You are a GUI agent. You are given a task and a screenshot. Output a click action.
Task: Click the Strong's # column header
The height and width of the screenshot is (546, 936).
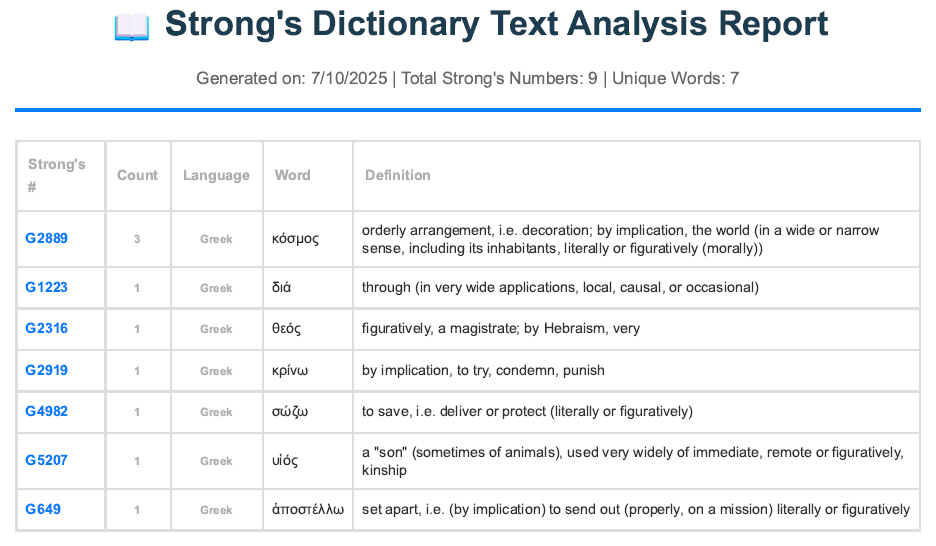click(x=56, y=175)
